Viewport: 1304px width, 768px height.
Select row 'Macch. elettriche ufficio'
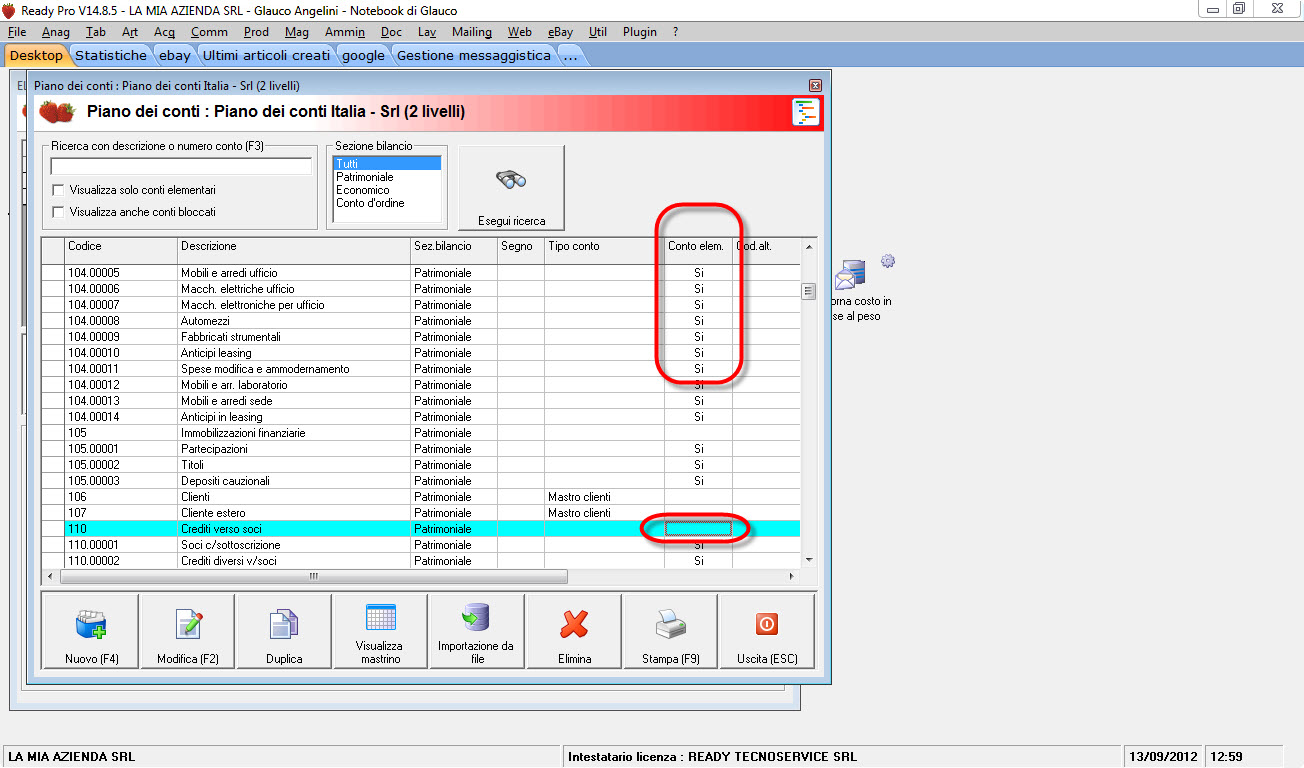(x=420, y=289)
